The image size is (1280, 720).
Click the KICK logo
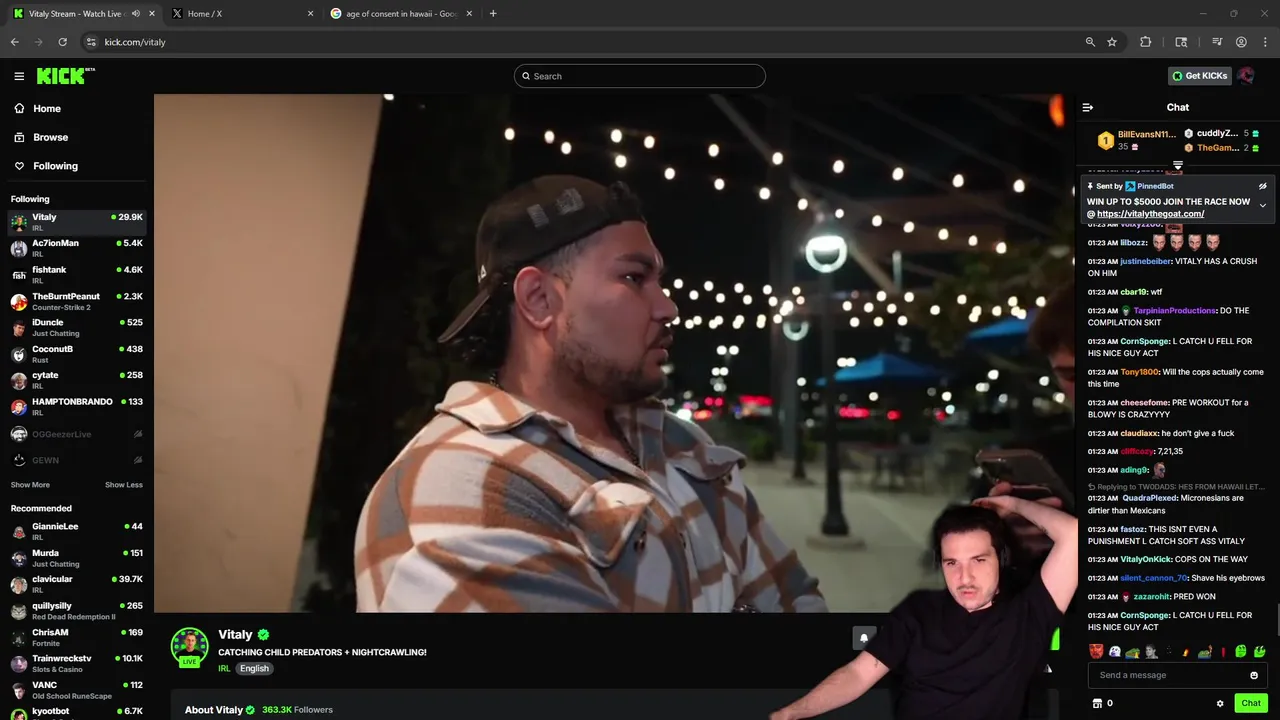[65, 76]
